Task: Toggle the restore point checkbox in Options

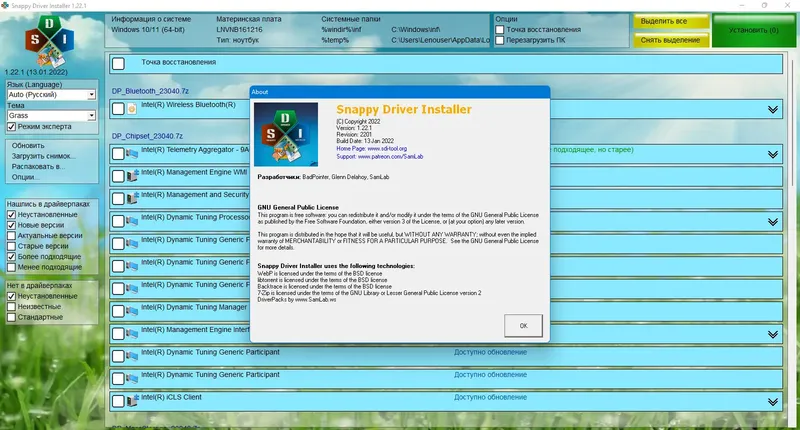Action: click(500, 30)
